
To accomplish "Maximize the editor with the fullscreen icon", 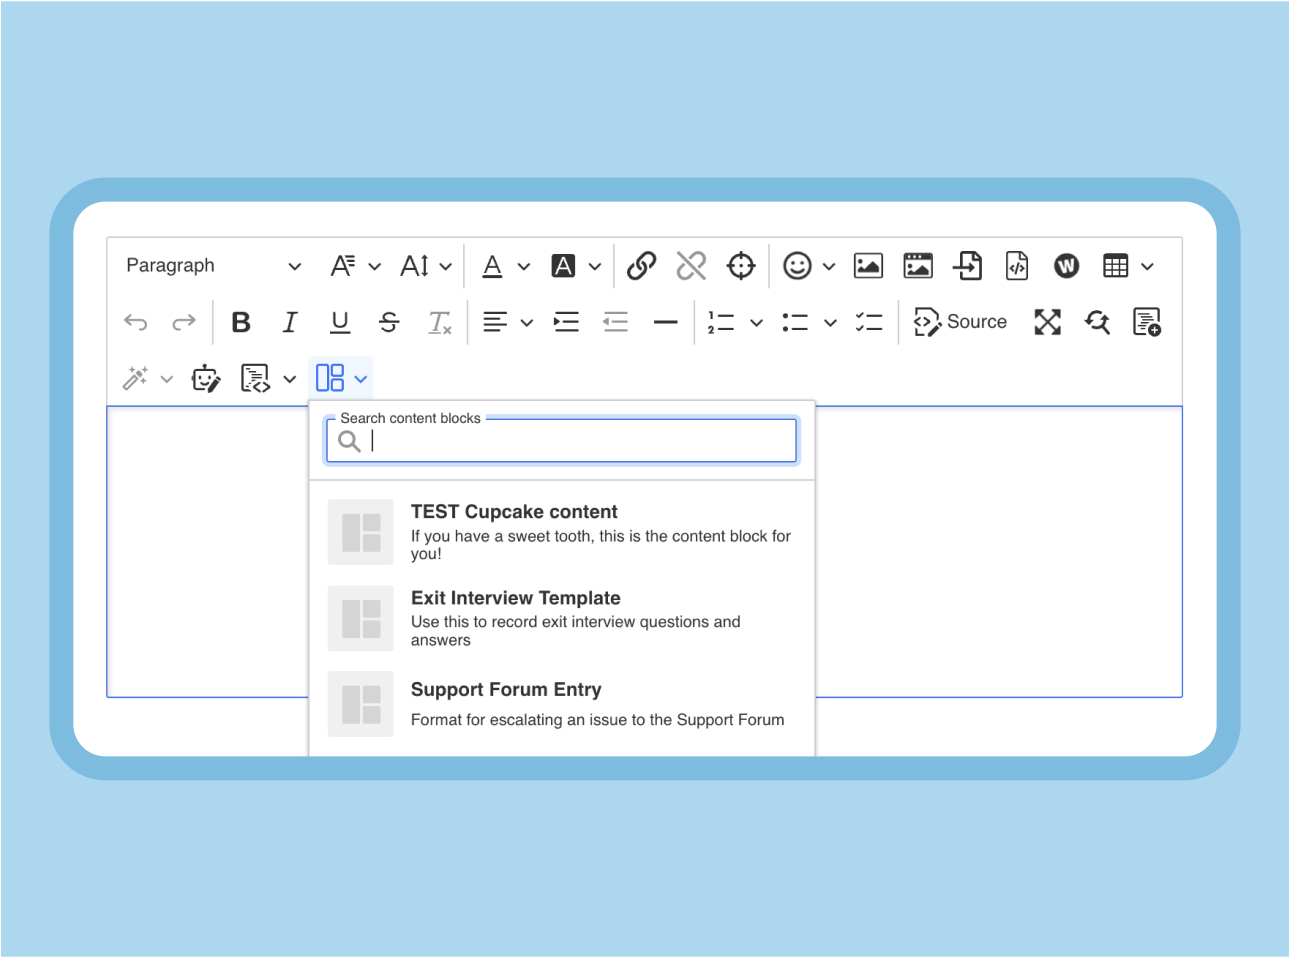I will point(1047,322).
